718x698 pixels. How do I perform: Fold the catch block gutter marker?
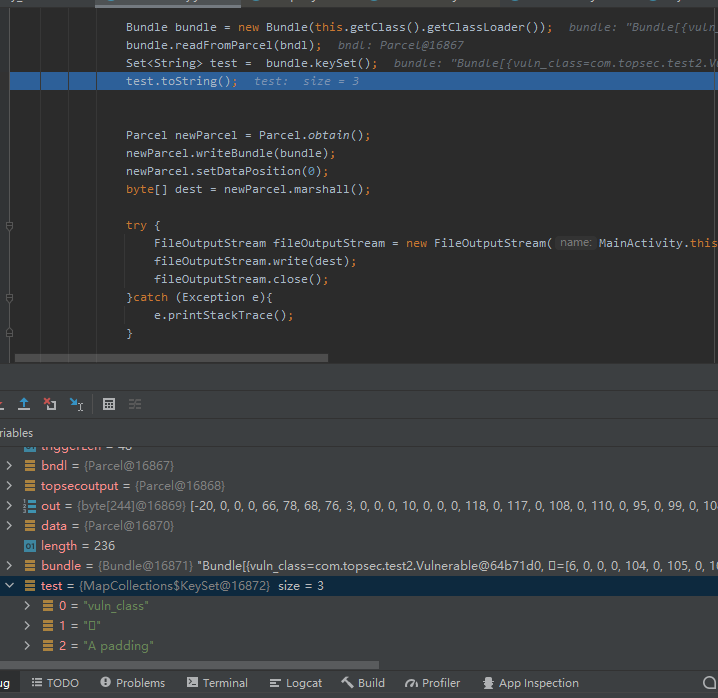click(9, 298)
